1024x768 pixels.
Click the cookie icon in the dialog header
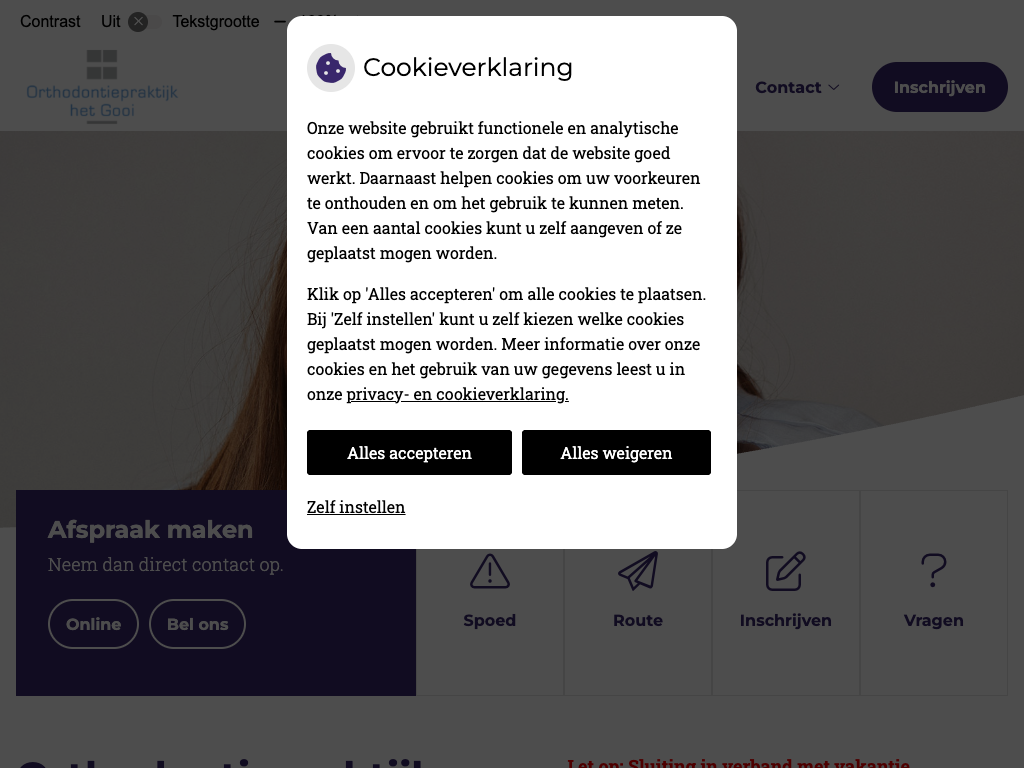tap(330, 68)
